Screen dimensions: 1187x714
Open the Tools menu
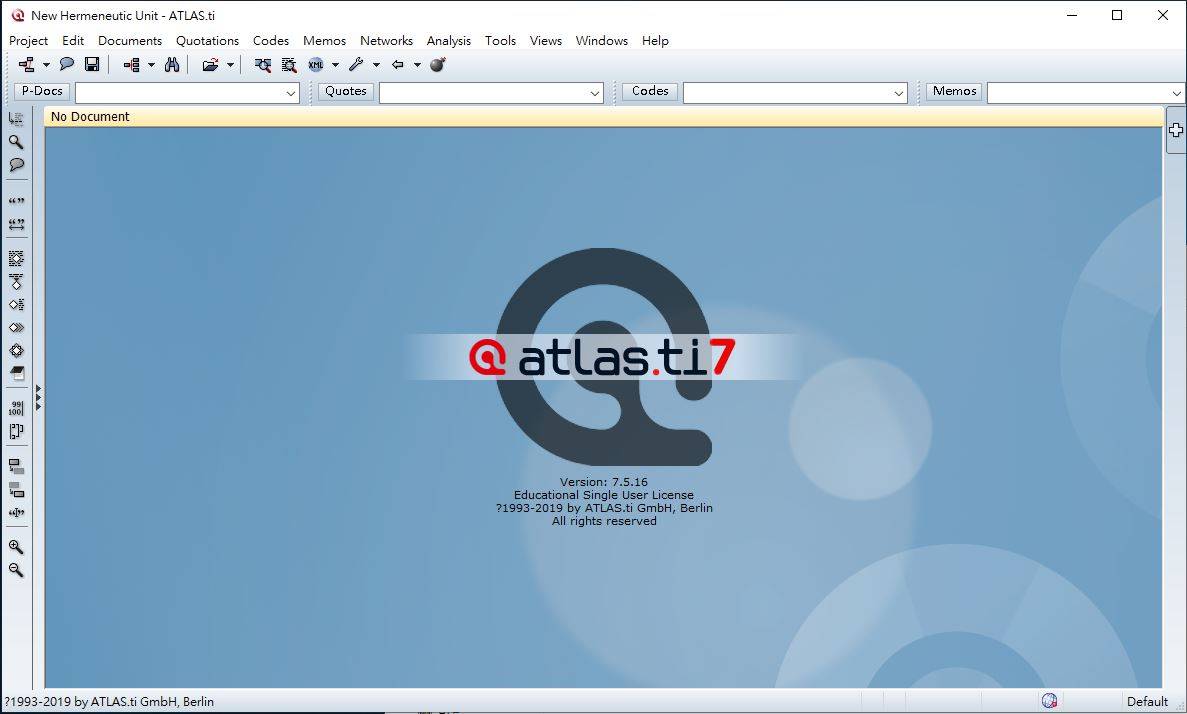point(500,41)
